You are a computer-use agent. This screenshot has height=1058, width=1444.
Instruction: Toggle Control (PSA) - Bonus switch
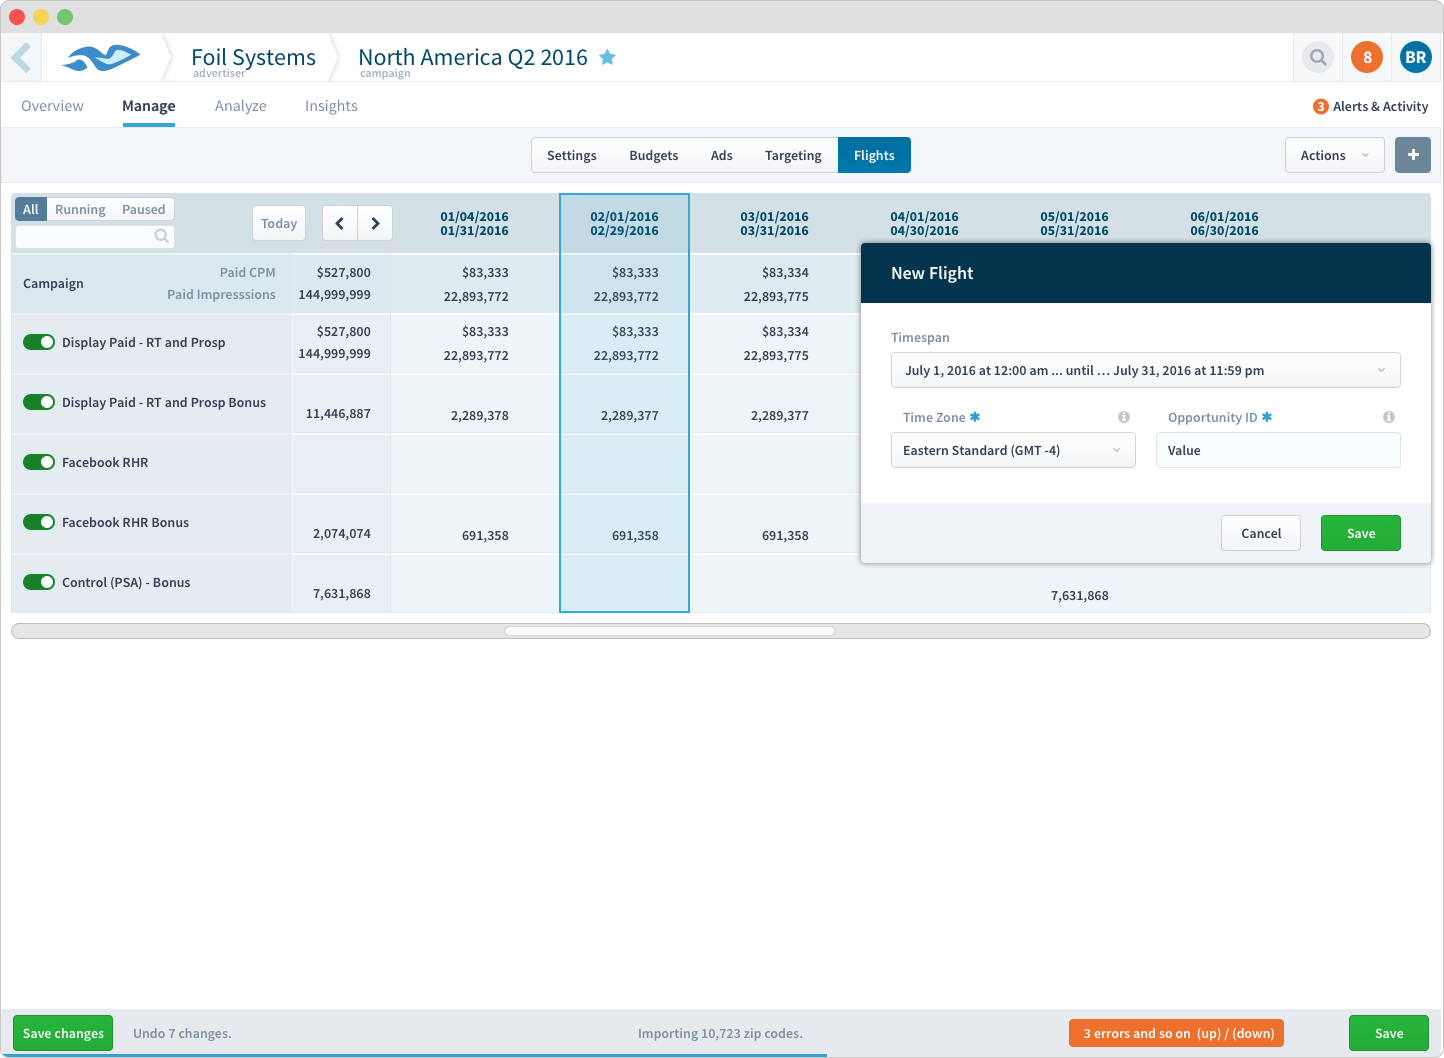tap(39, 582)
